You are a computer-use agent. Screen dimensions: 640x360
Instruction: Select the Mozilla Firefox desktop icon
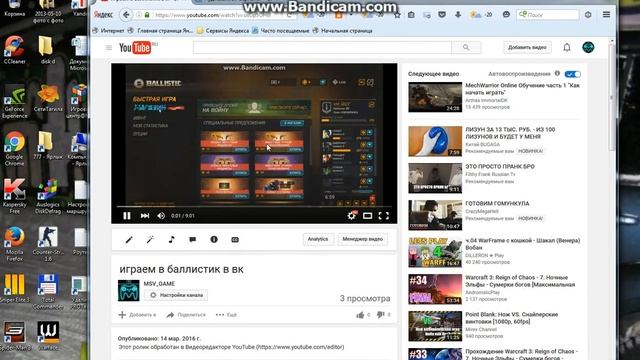pos(14,244)
